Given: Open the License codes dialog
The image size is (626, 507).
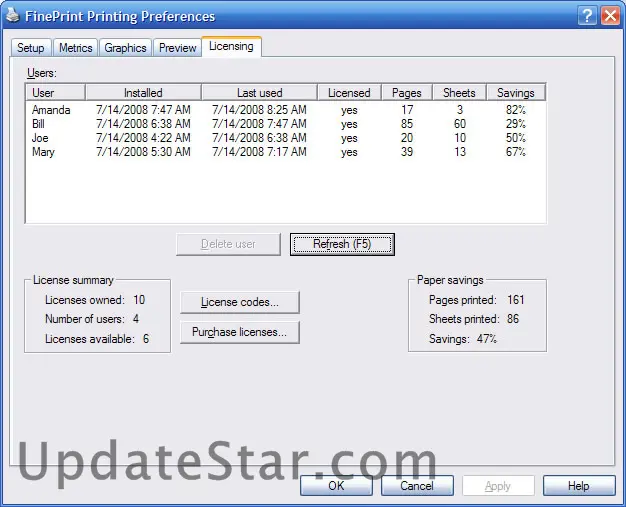Looking at the screenshot, I should pos(240,302).
